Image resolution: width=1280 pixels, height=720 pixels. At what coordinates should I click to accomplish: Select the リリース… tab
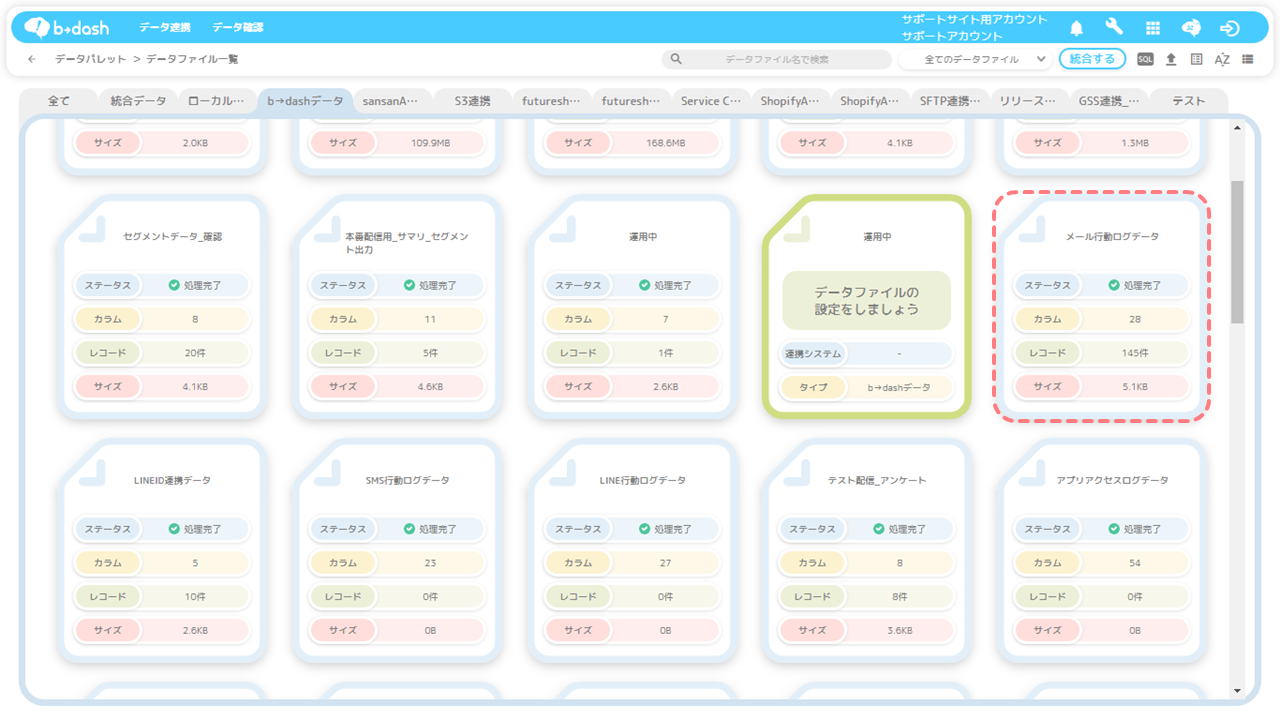click(1029, 101)
